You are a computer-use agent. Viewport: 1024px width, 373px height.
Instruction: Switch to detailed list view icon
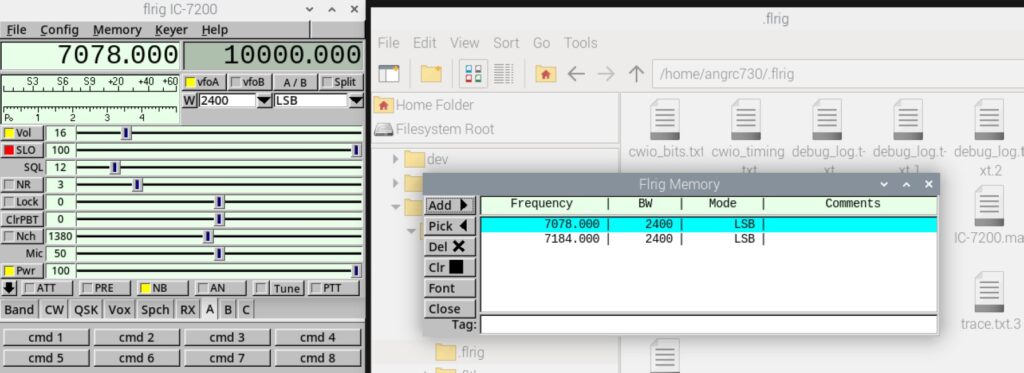tap(504, 74)
